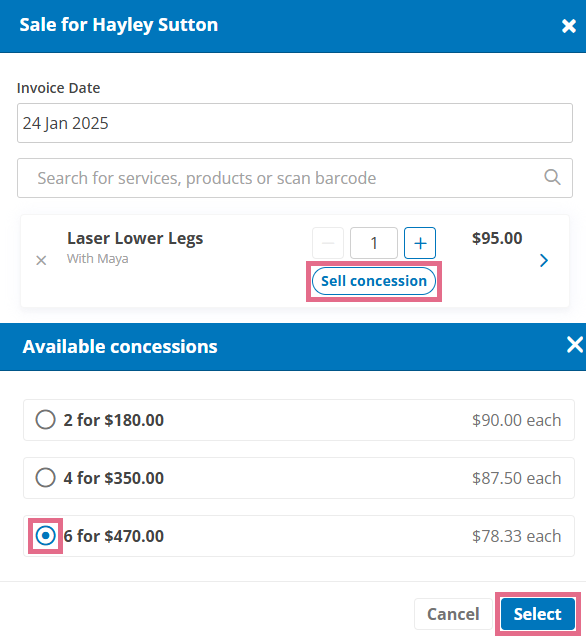Click the quantity value field

374,243
